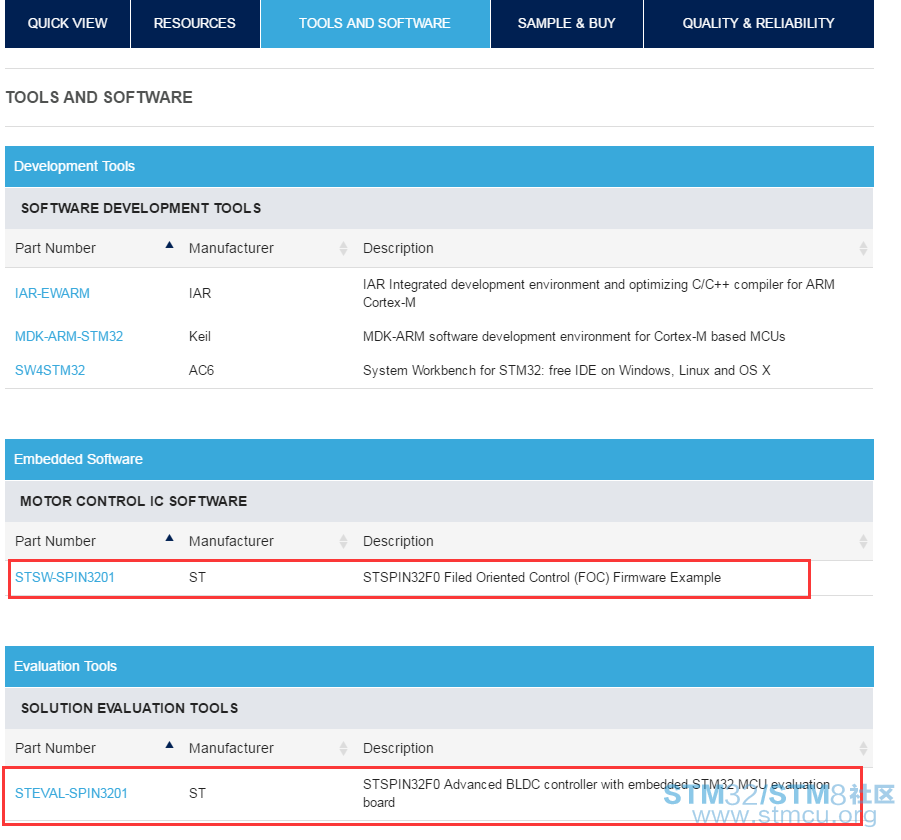This screenshot has height=840, width=901.
Task: Open the MDK-ARM-STM32 part link
Action: (69, 337)
